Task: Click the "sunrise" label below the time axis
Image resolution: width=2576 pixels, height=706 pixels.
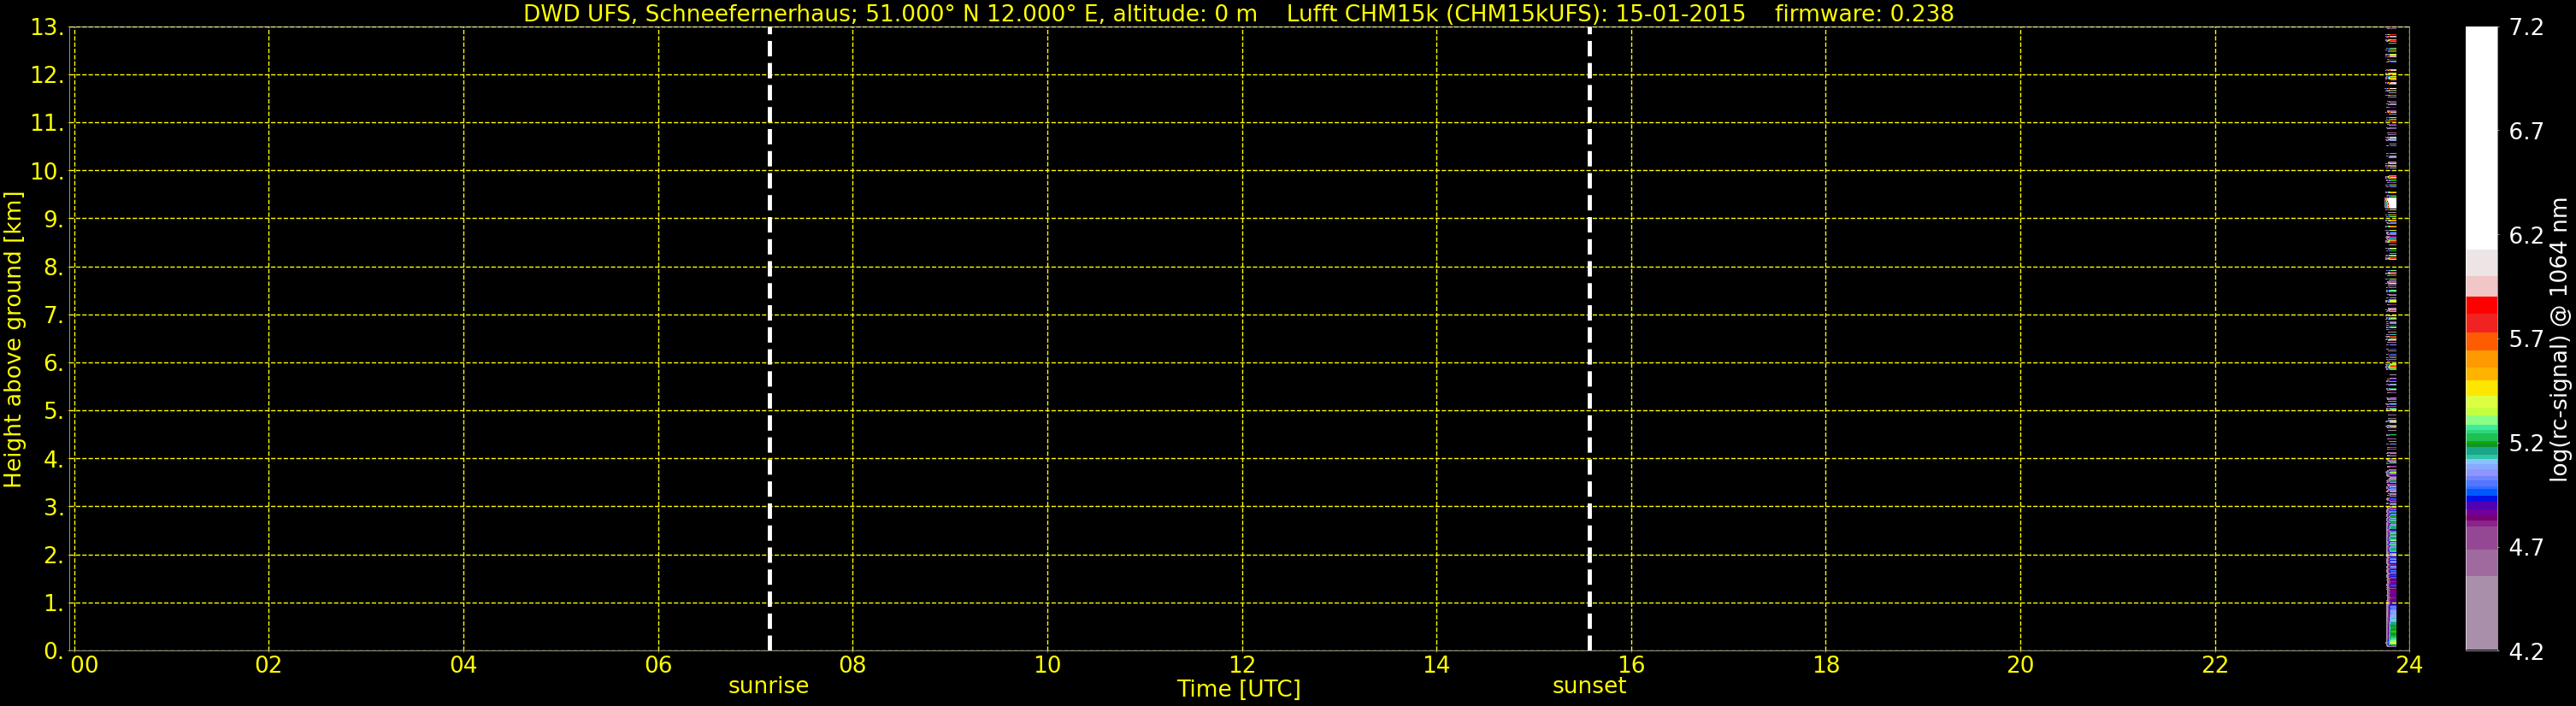Action: coord(768,686)
